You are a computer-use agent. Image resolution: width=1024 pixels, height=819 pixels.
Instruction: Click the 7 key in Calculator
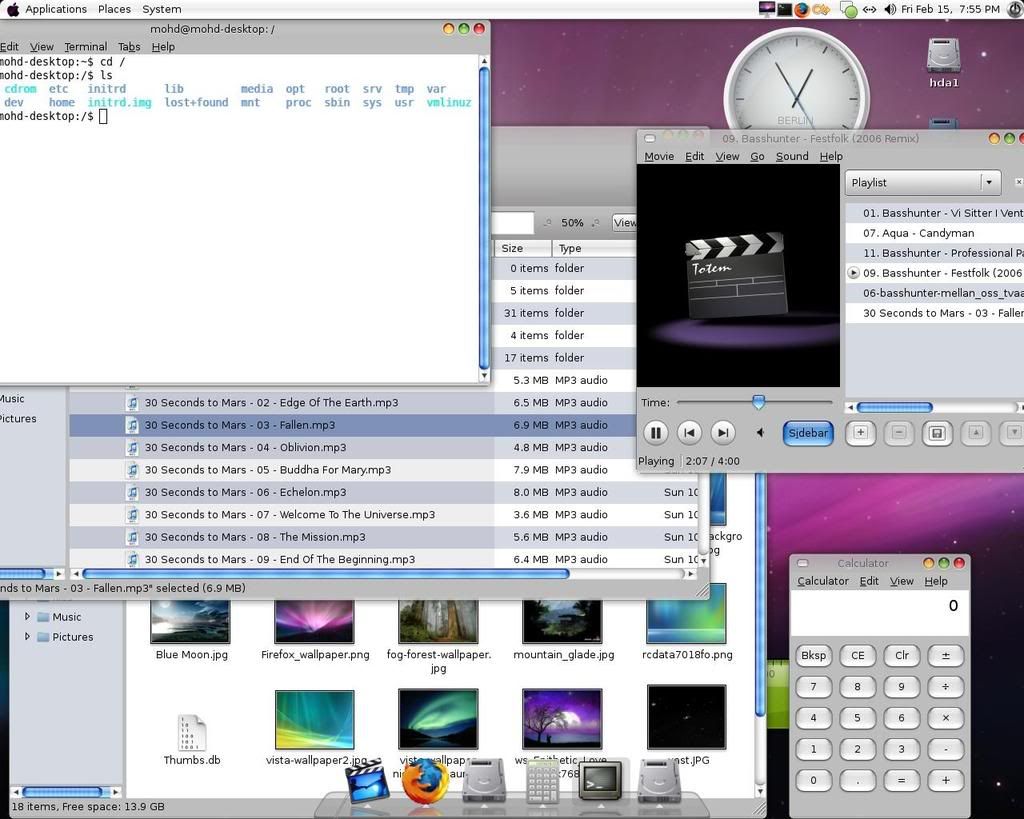[814, 686]
